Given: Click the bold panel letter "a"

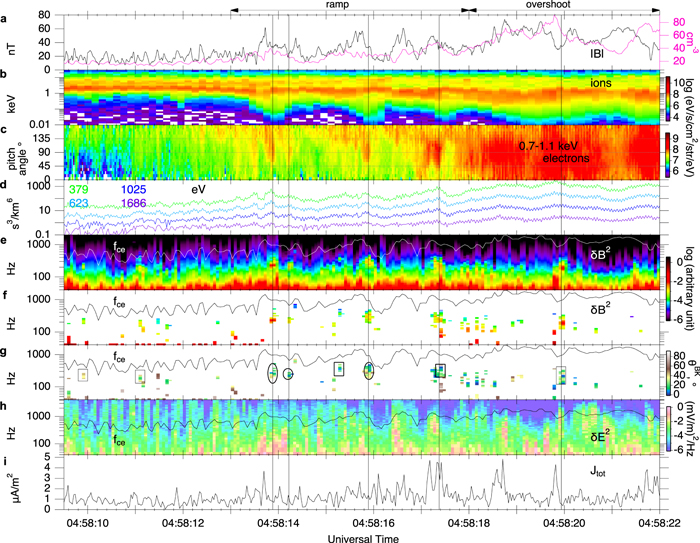Looking at the screenshot, I should (x=6, y=8).
